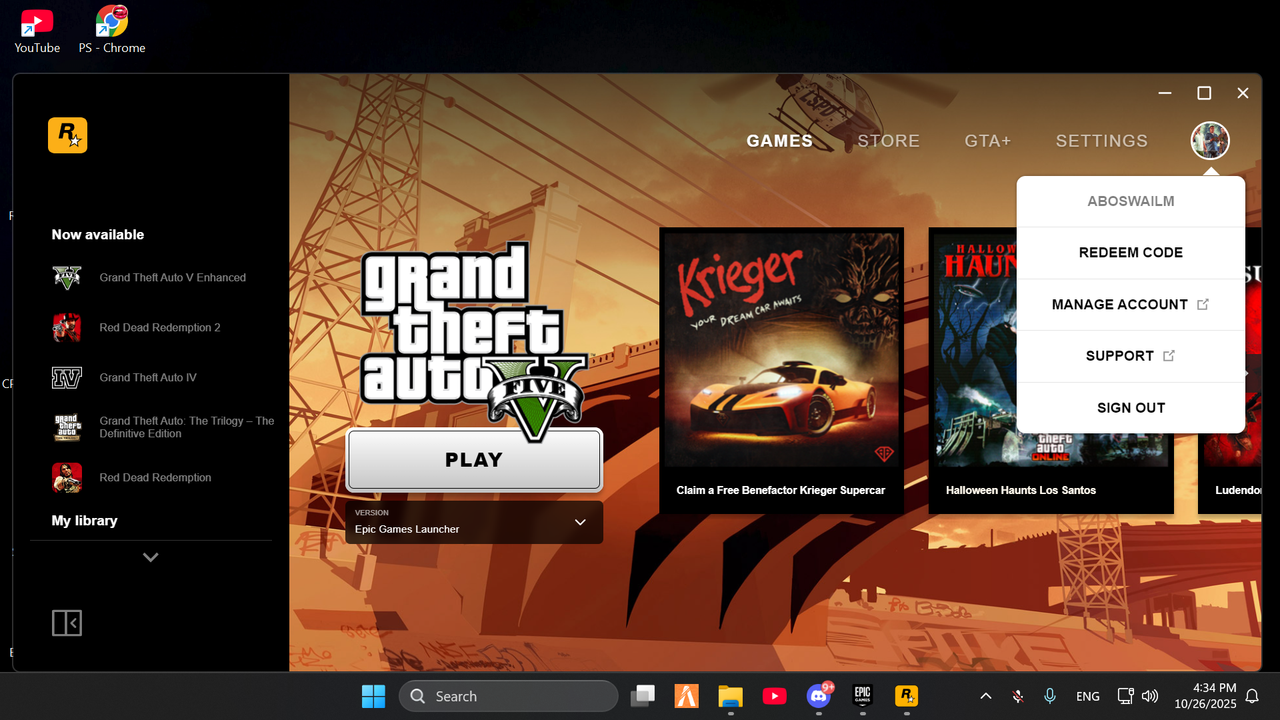
Task: Open the Version dropdown for Epic Games Launcher
Action: click(x=474, y=522)
